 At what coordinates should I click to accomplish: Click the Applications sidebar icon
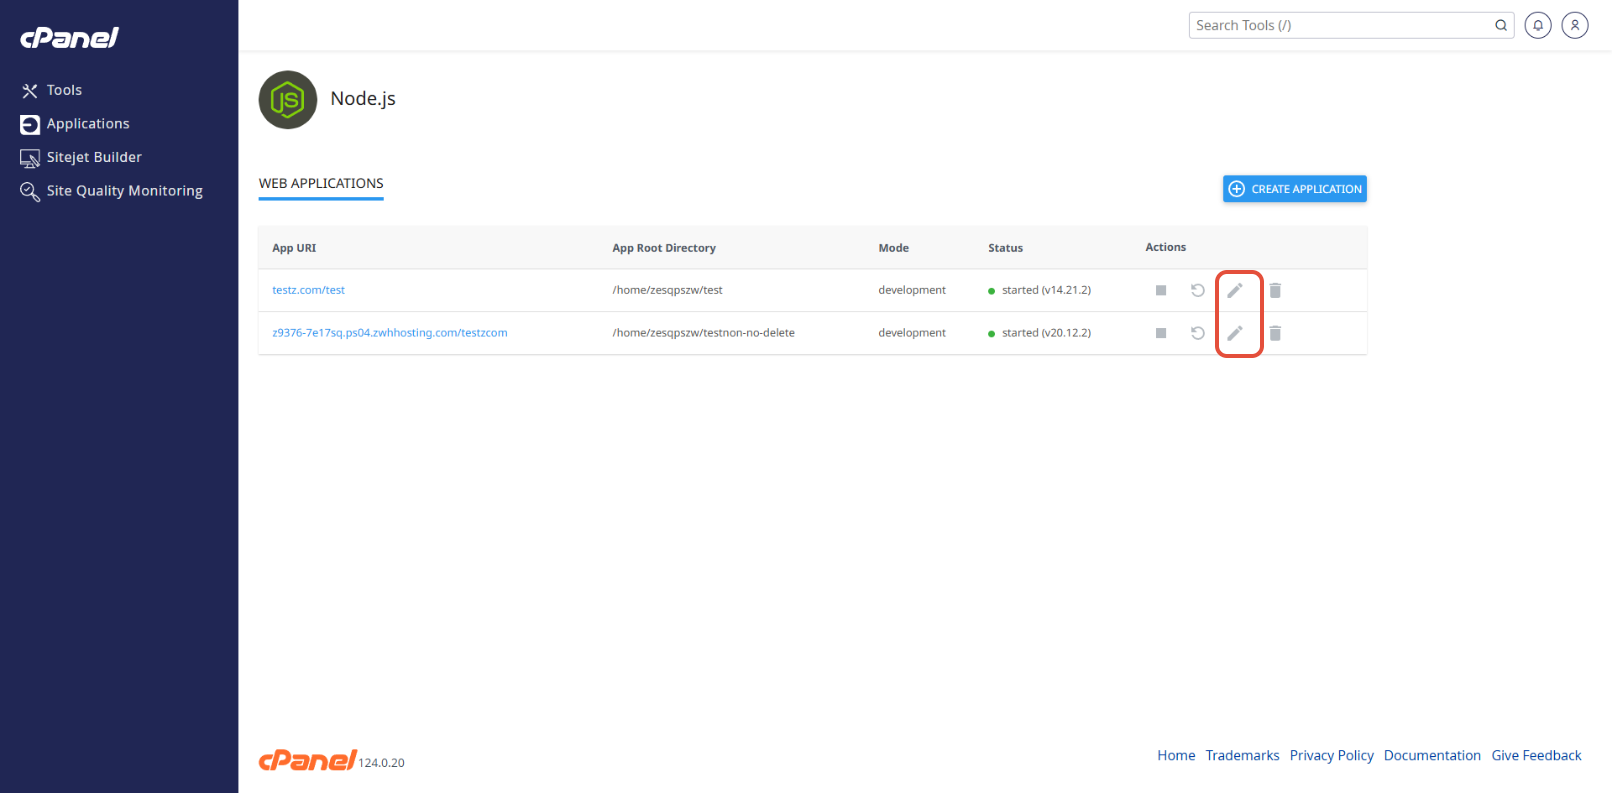(x=30, y=124)
